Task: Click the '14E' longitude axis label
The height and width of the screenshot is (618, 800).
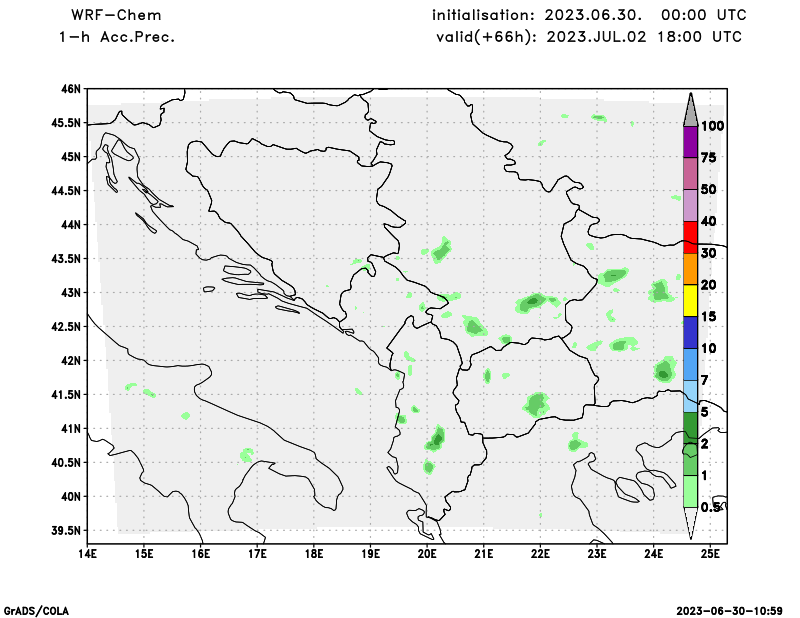Action: point(88,554)
